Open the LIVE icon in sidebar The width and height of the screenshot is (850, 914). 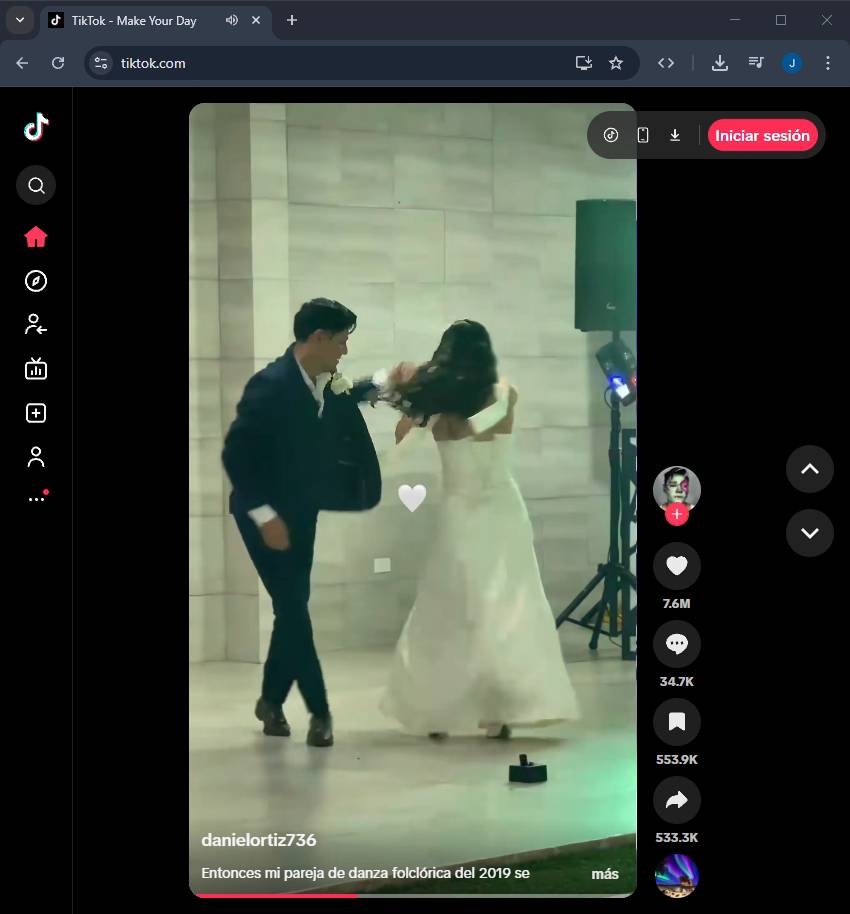click(x=36, y=369)
